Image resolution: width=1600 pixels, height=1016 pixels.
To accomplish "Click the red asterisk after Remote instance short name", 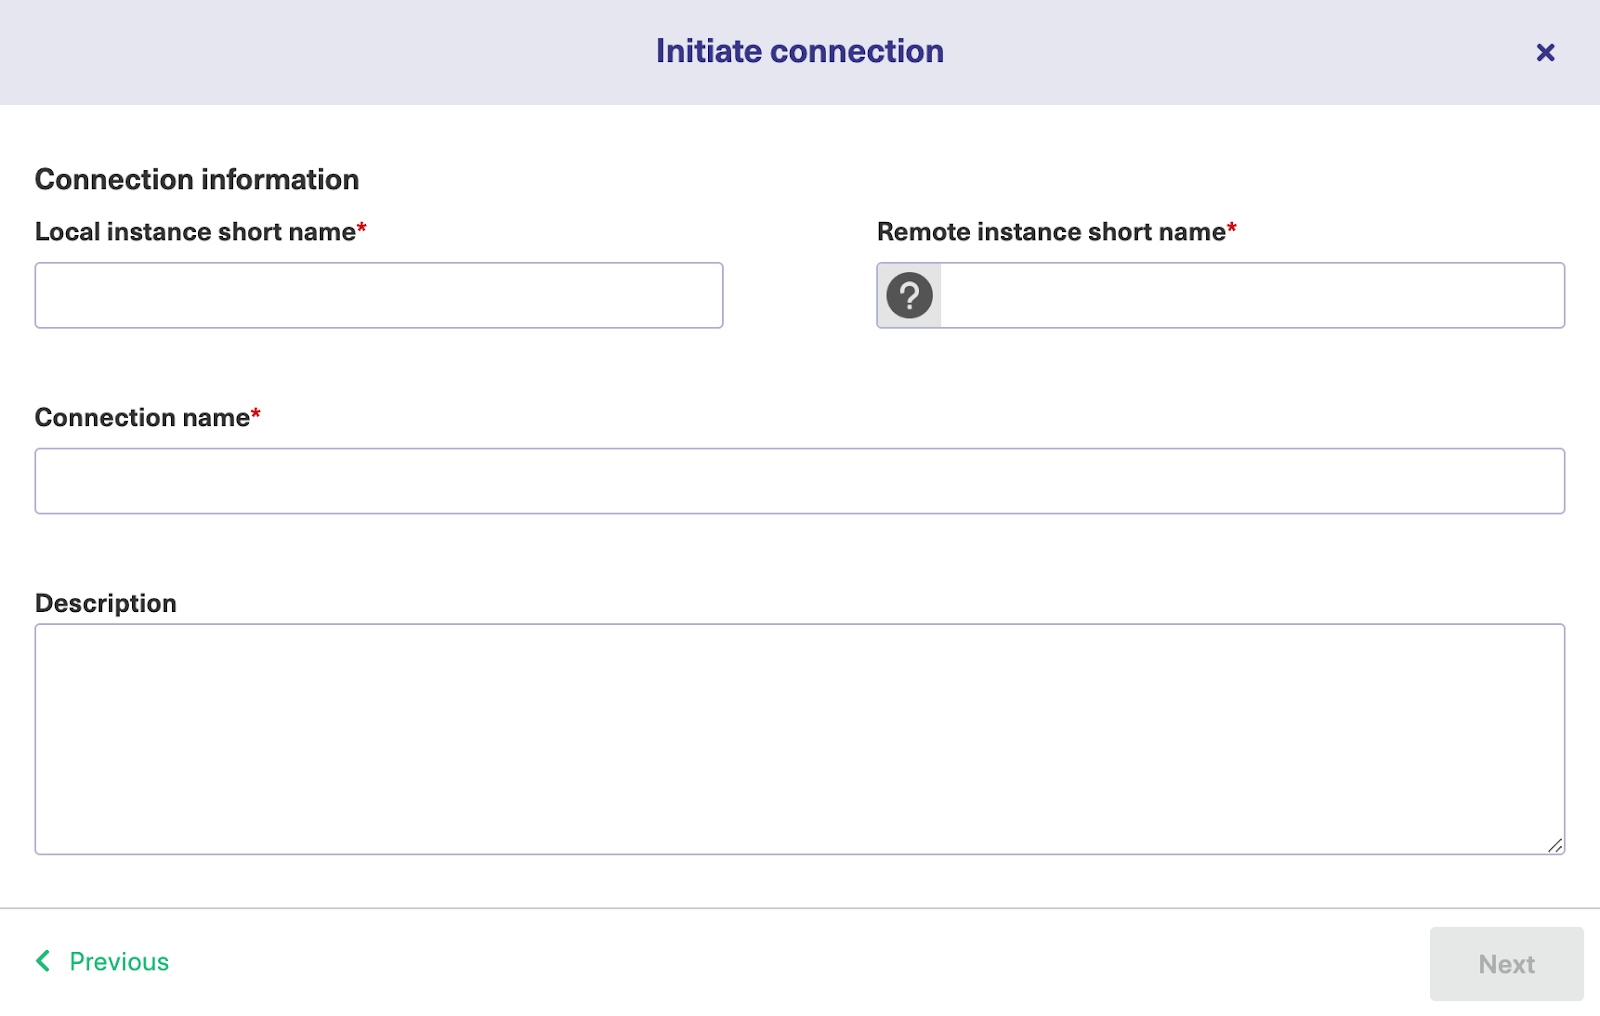I will click(1232, 228).
